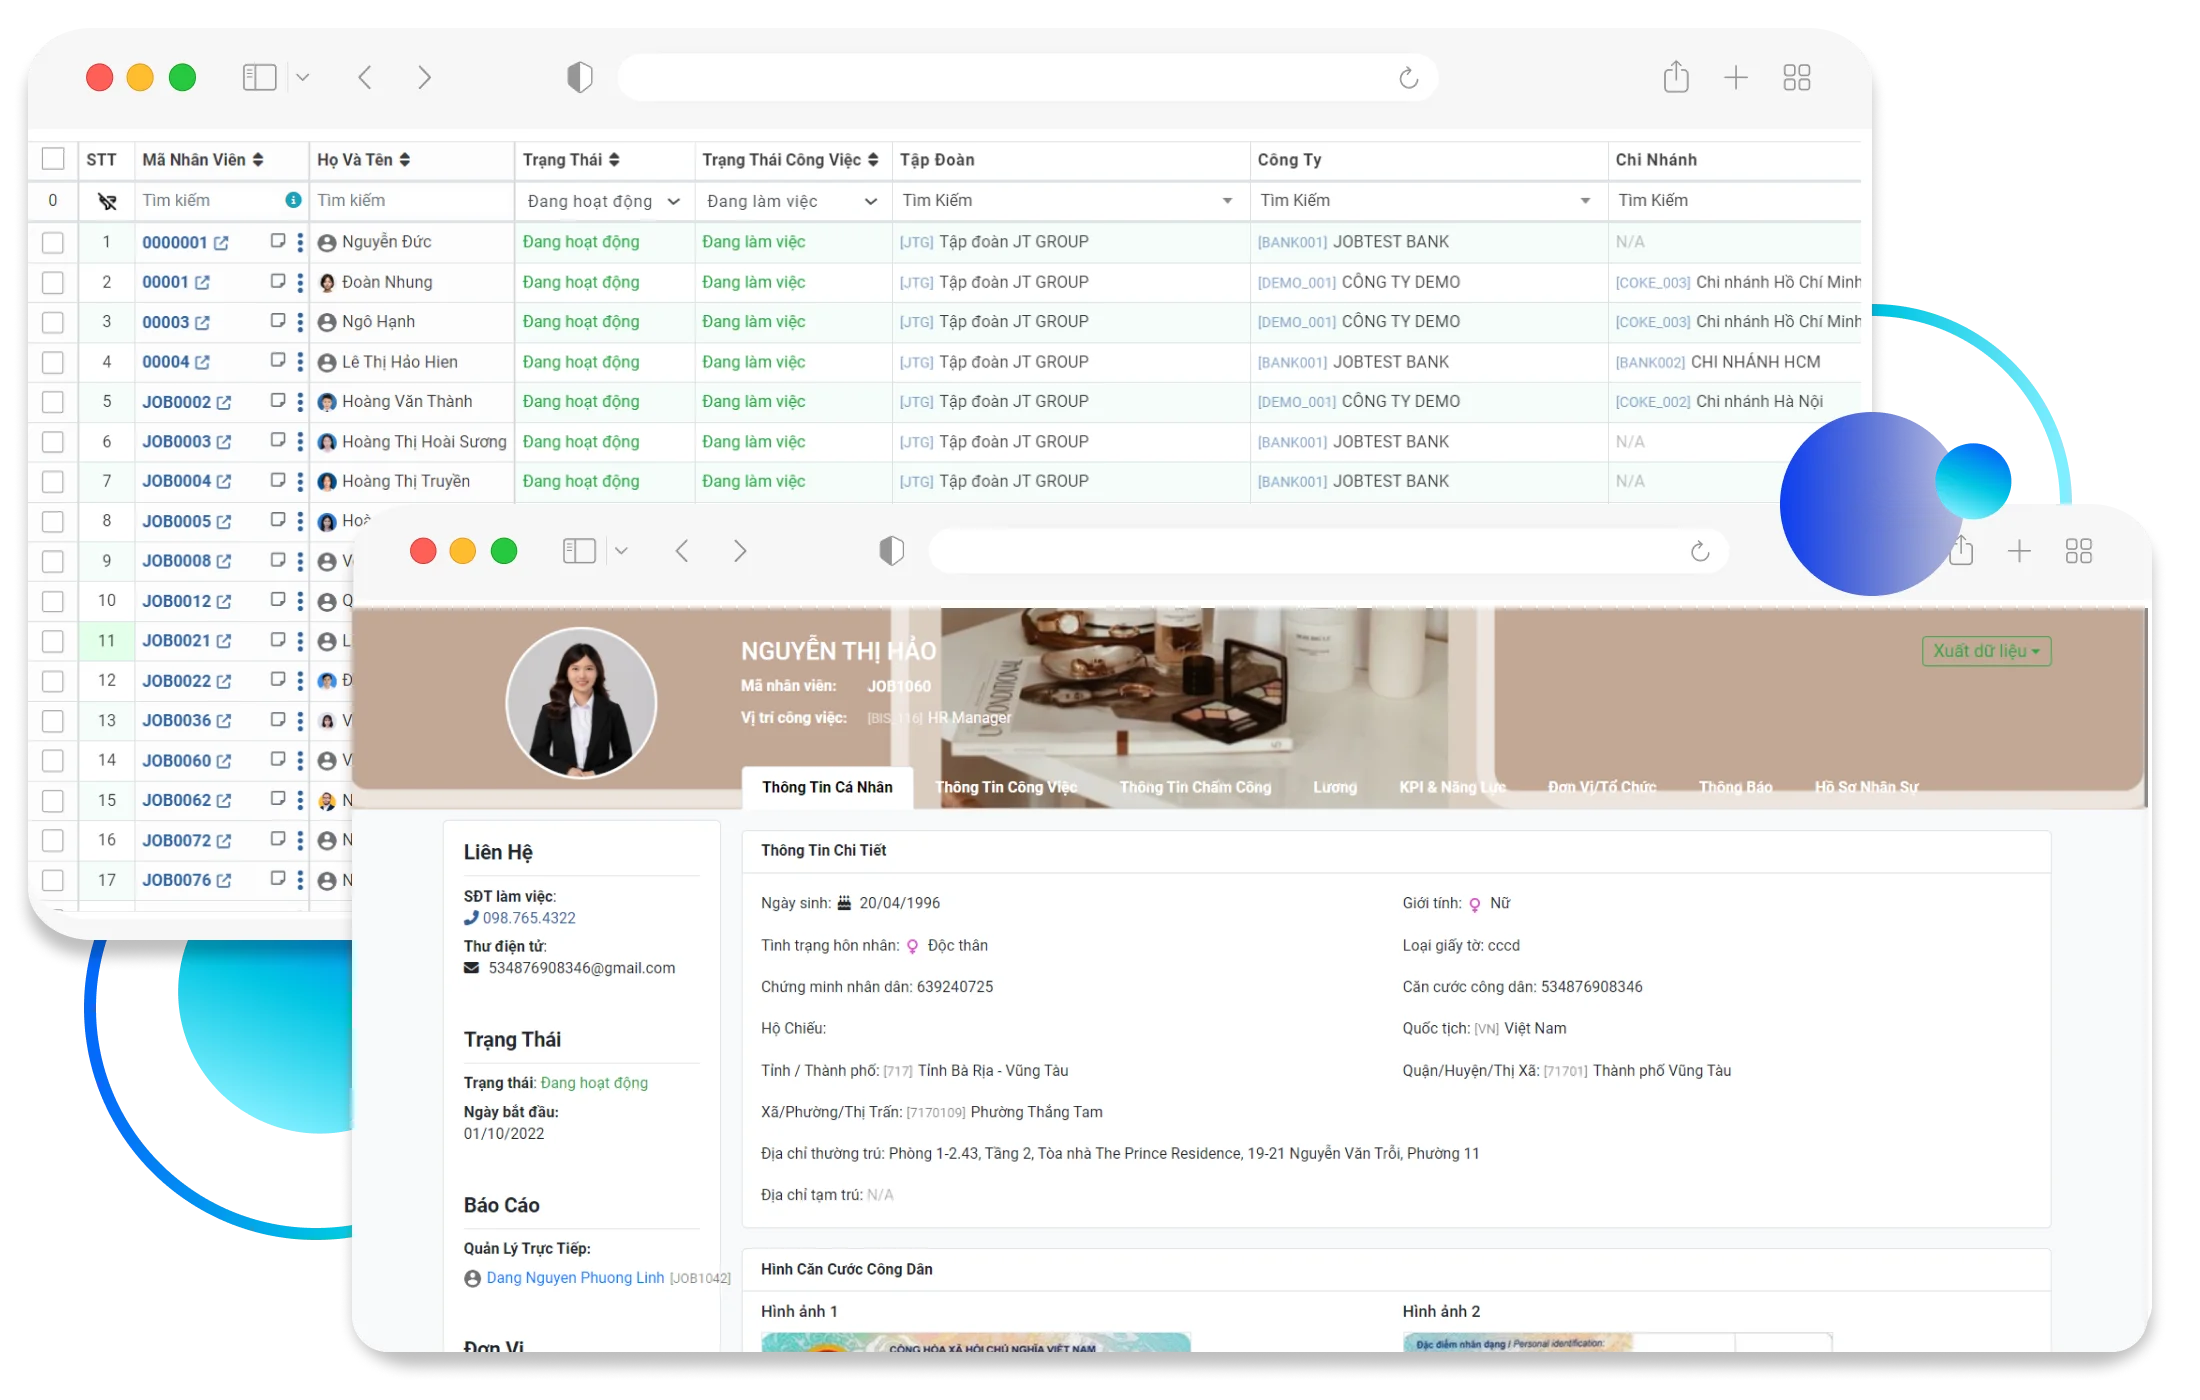Sort by Mã Nhân Viên column arrows

point(258,160)
